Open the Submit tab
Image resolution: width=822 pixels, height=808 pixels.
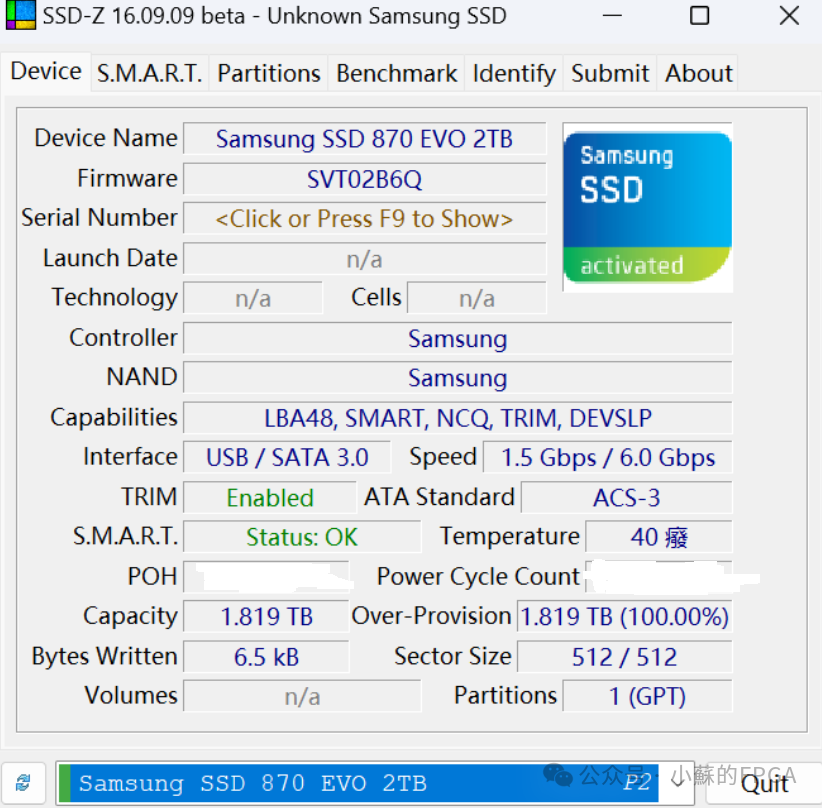(610, 73)
